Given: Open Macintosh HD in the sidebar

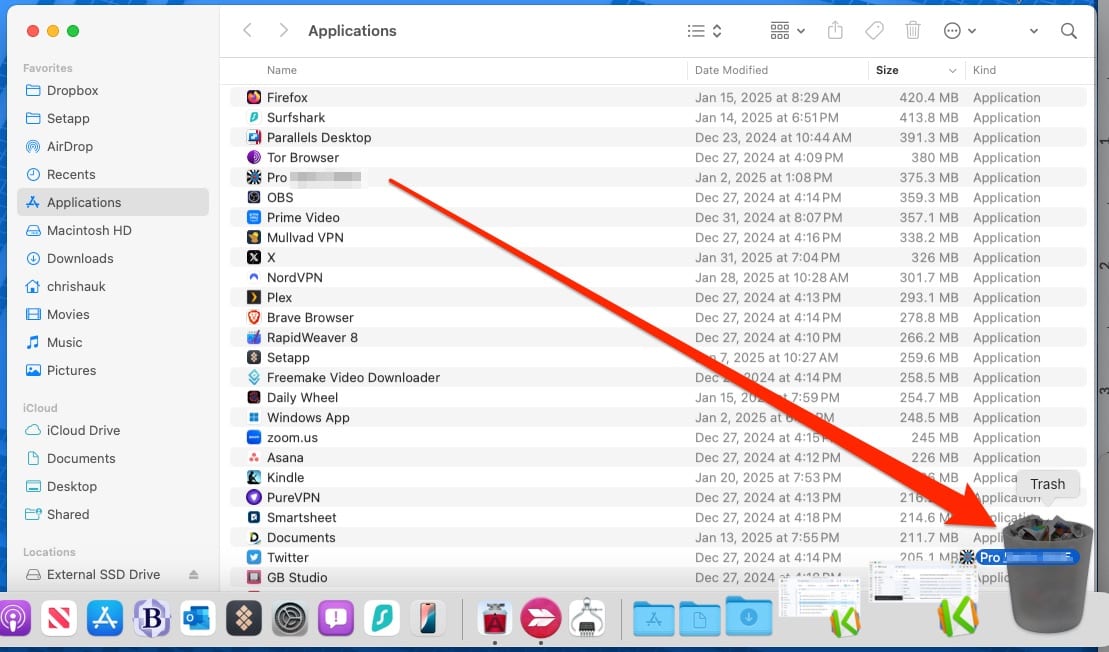Looking at the screenshot, I should tap(113, 230).
